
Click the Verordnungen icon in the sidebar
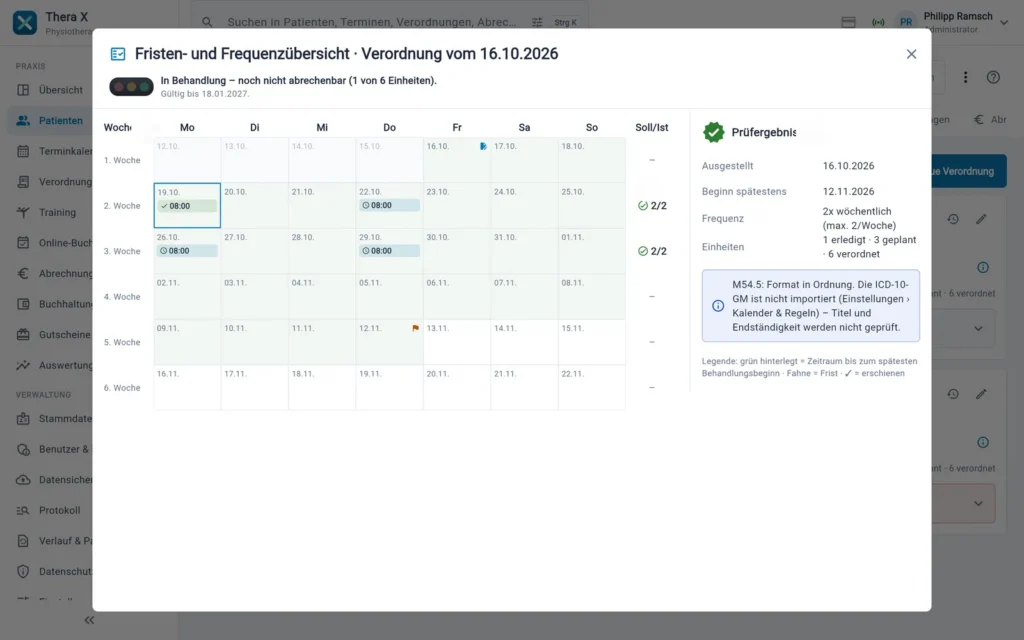[23, 182]
